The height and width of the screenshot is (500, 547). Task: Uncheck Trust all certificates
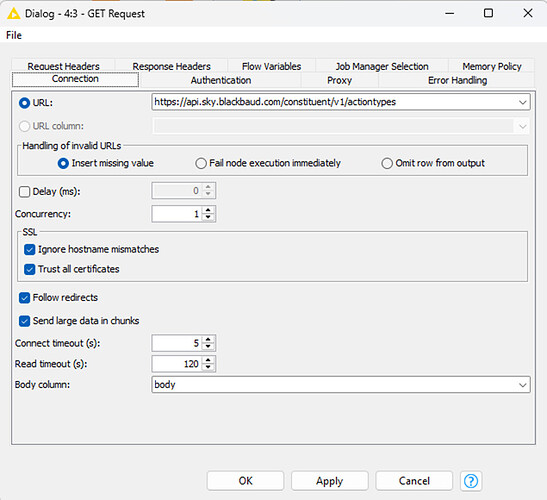pos(30,269)
